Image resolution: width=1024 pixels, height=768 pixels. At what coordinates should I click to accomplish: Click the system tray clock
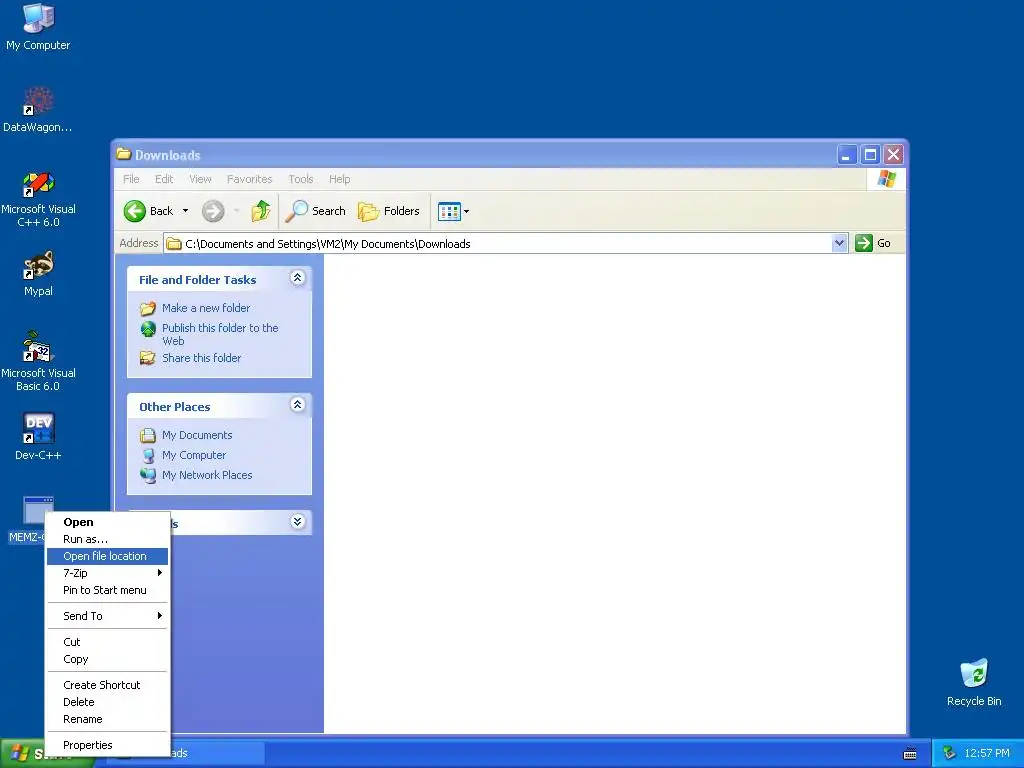point(987,753)
